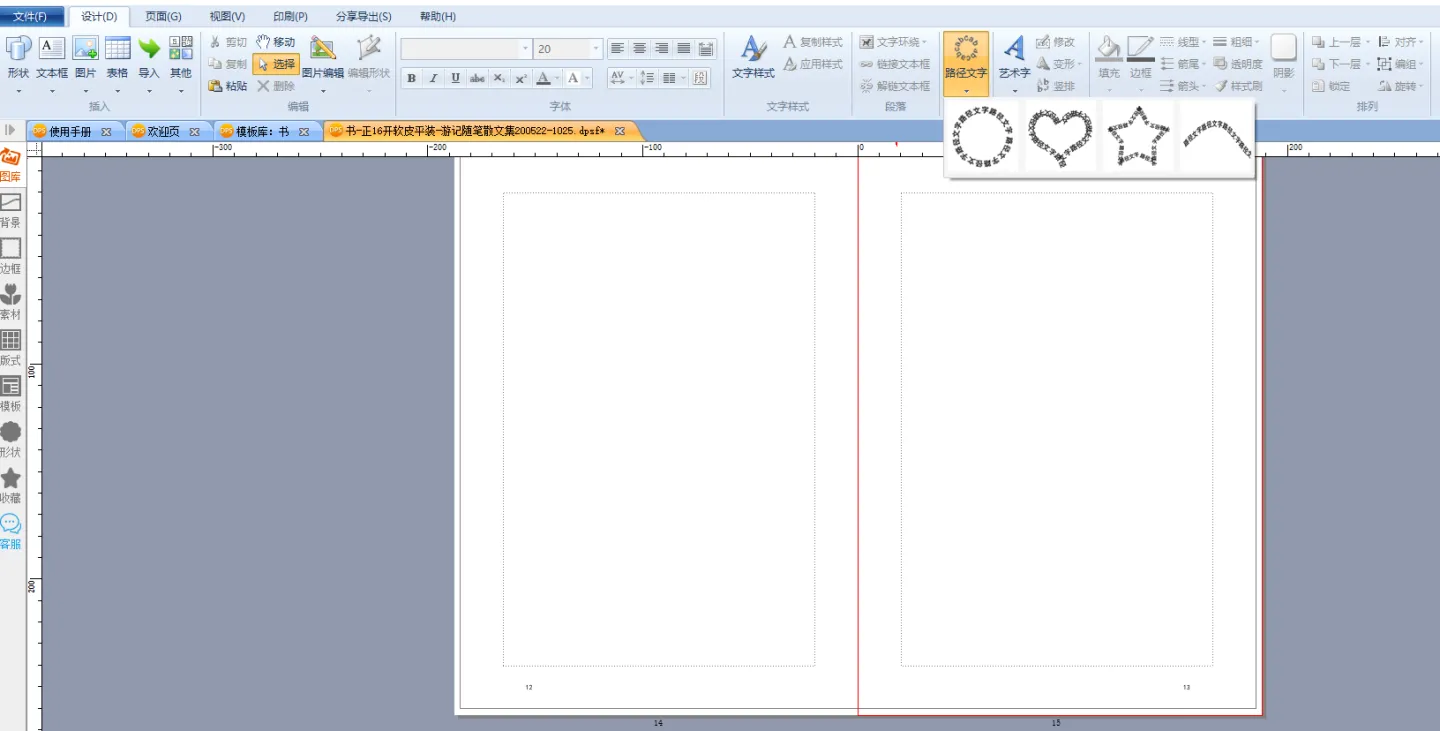Toggle bold text formatting
The height and width of the screenshot is (731, 1440).
pyautogui.click(x=411, y=78)
